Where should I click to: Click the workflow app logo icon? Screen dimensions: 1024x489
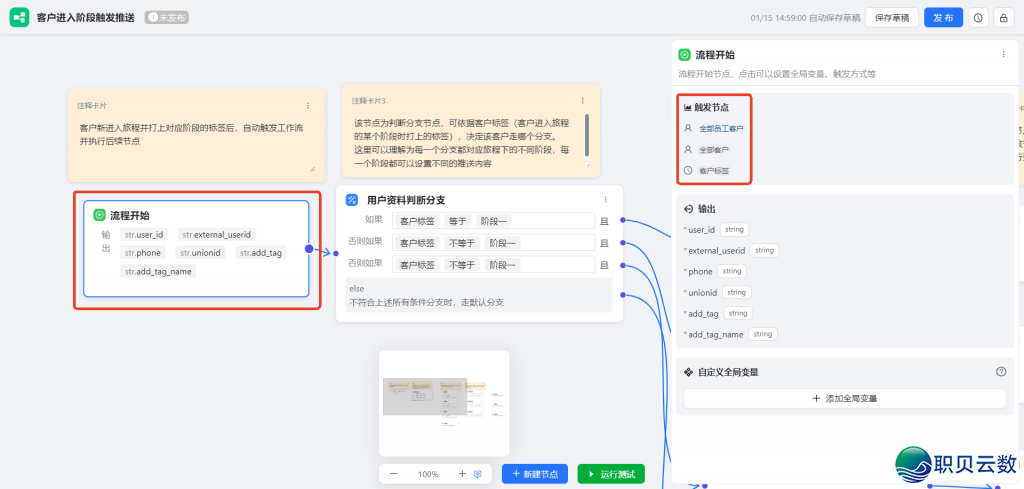point(19,18)
